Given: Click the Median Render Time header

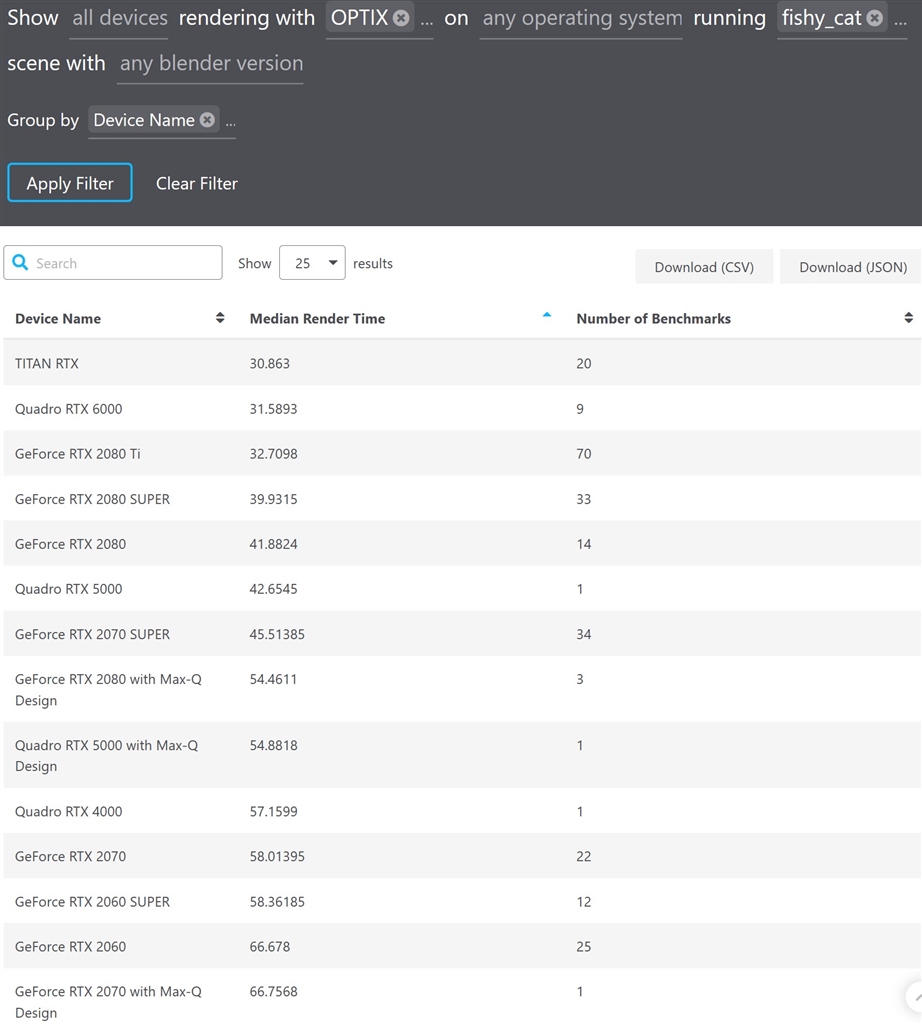Looking at the screenshot, I should [317, 319].
